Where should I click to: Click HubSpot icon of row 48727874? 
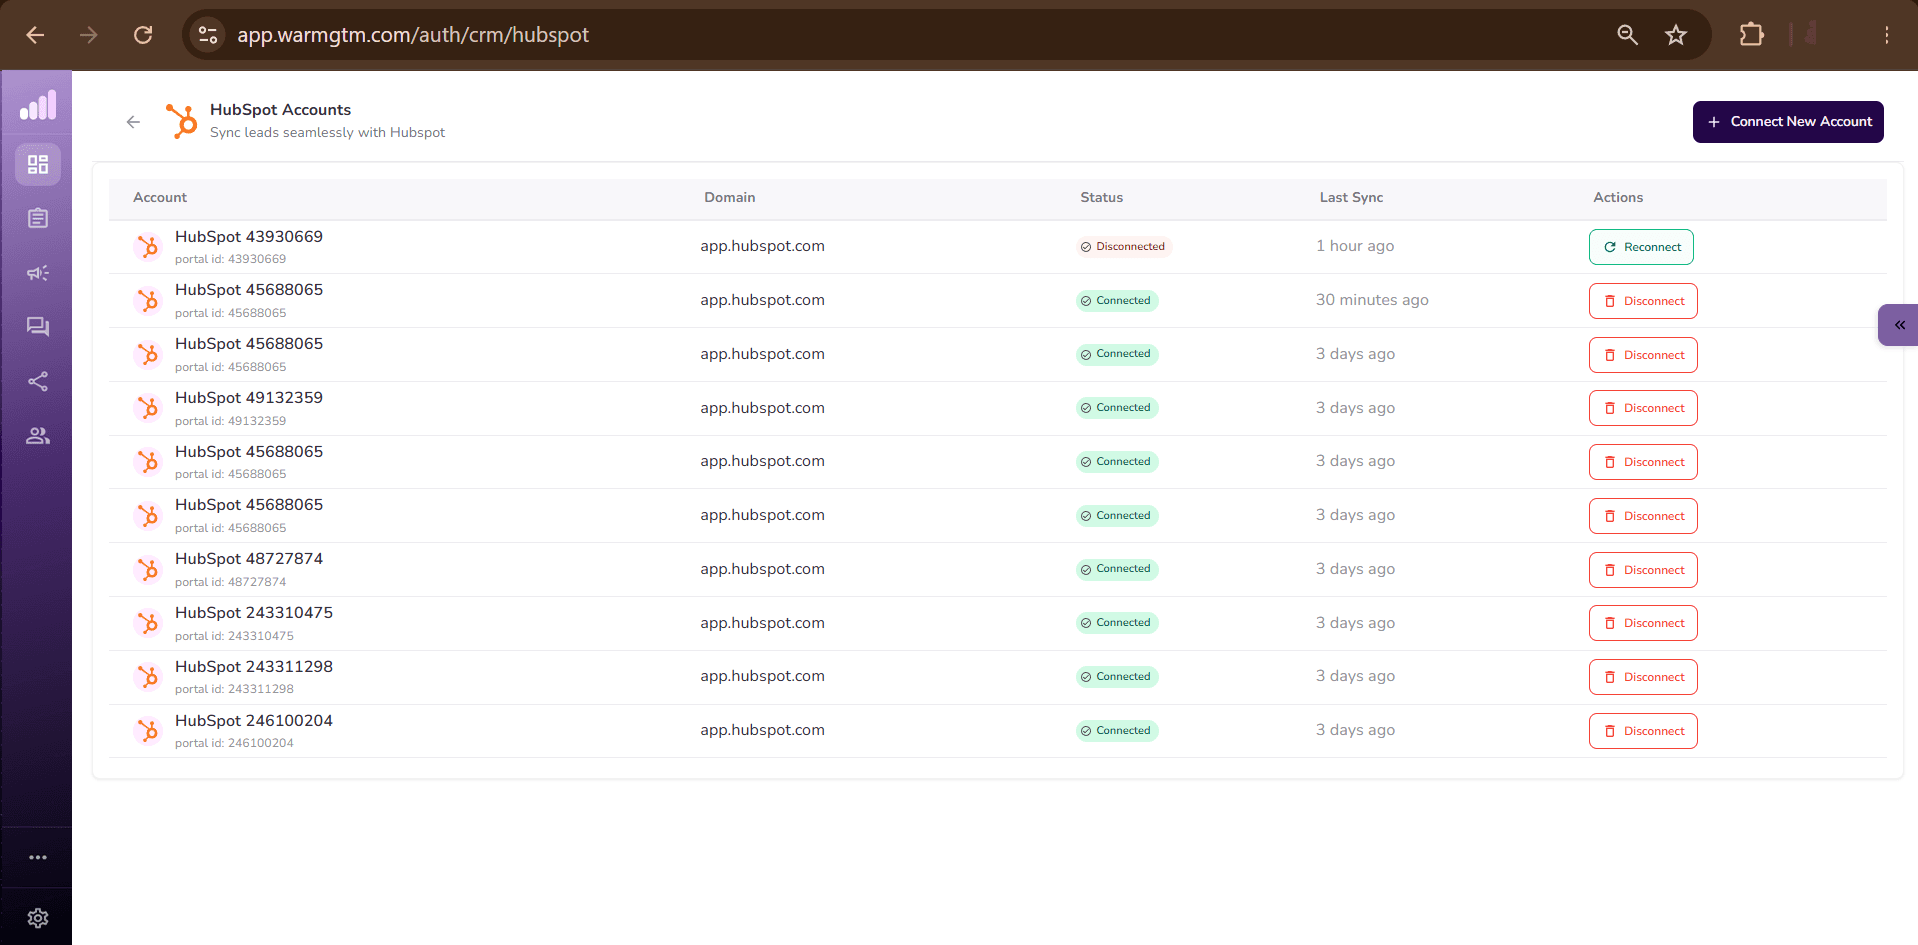[148, 570]
